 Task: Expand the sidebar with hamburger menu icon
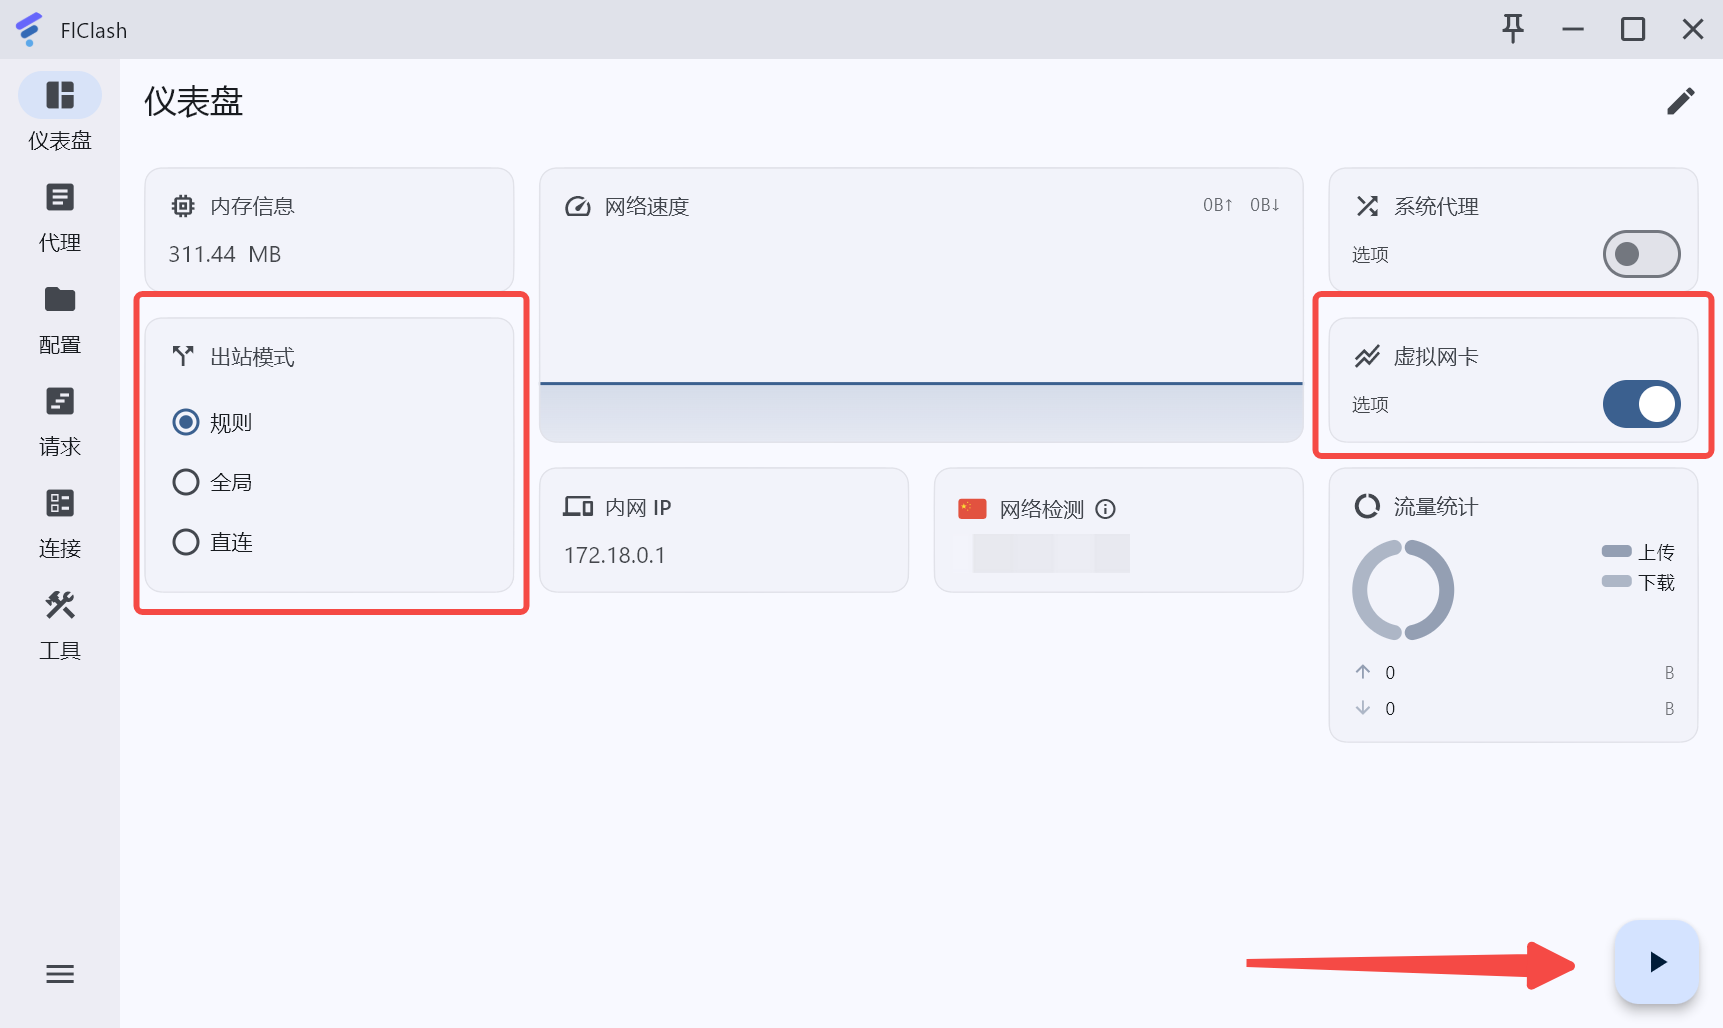coord(60,974)
